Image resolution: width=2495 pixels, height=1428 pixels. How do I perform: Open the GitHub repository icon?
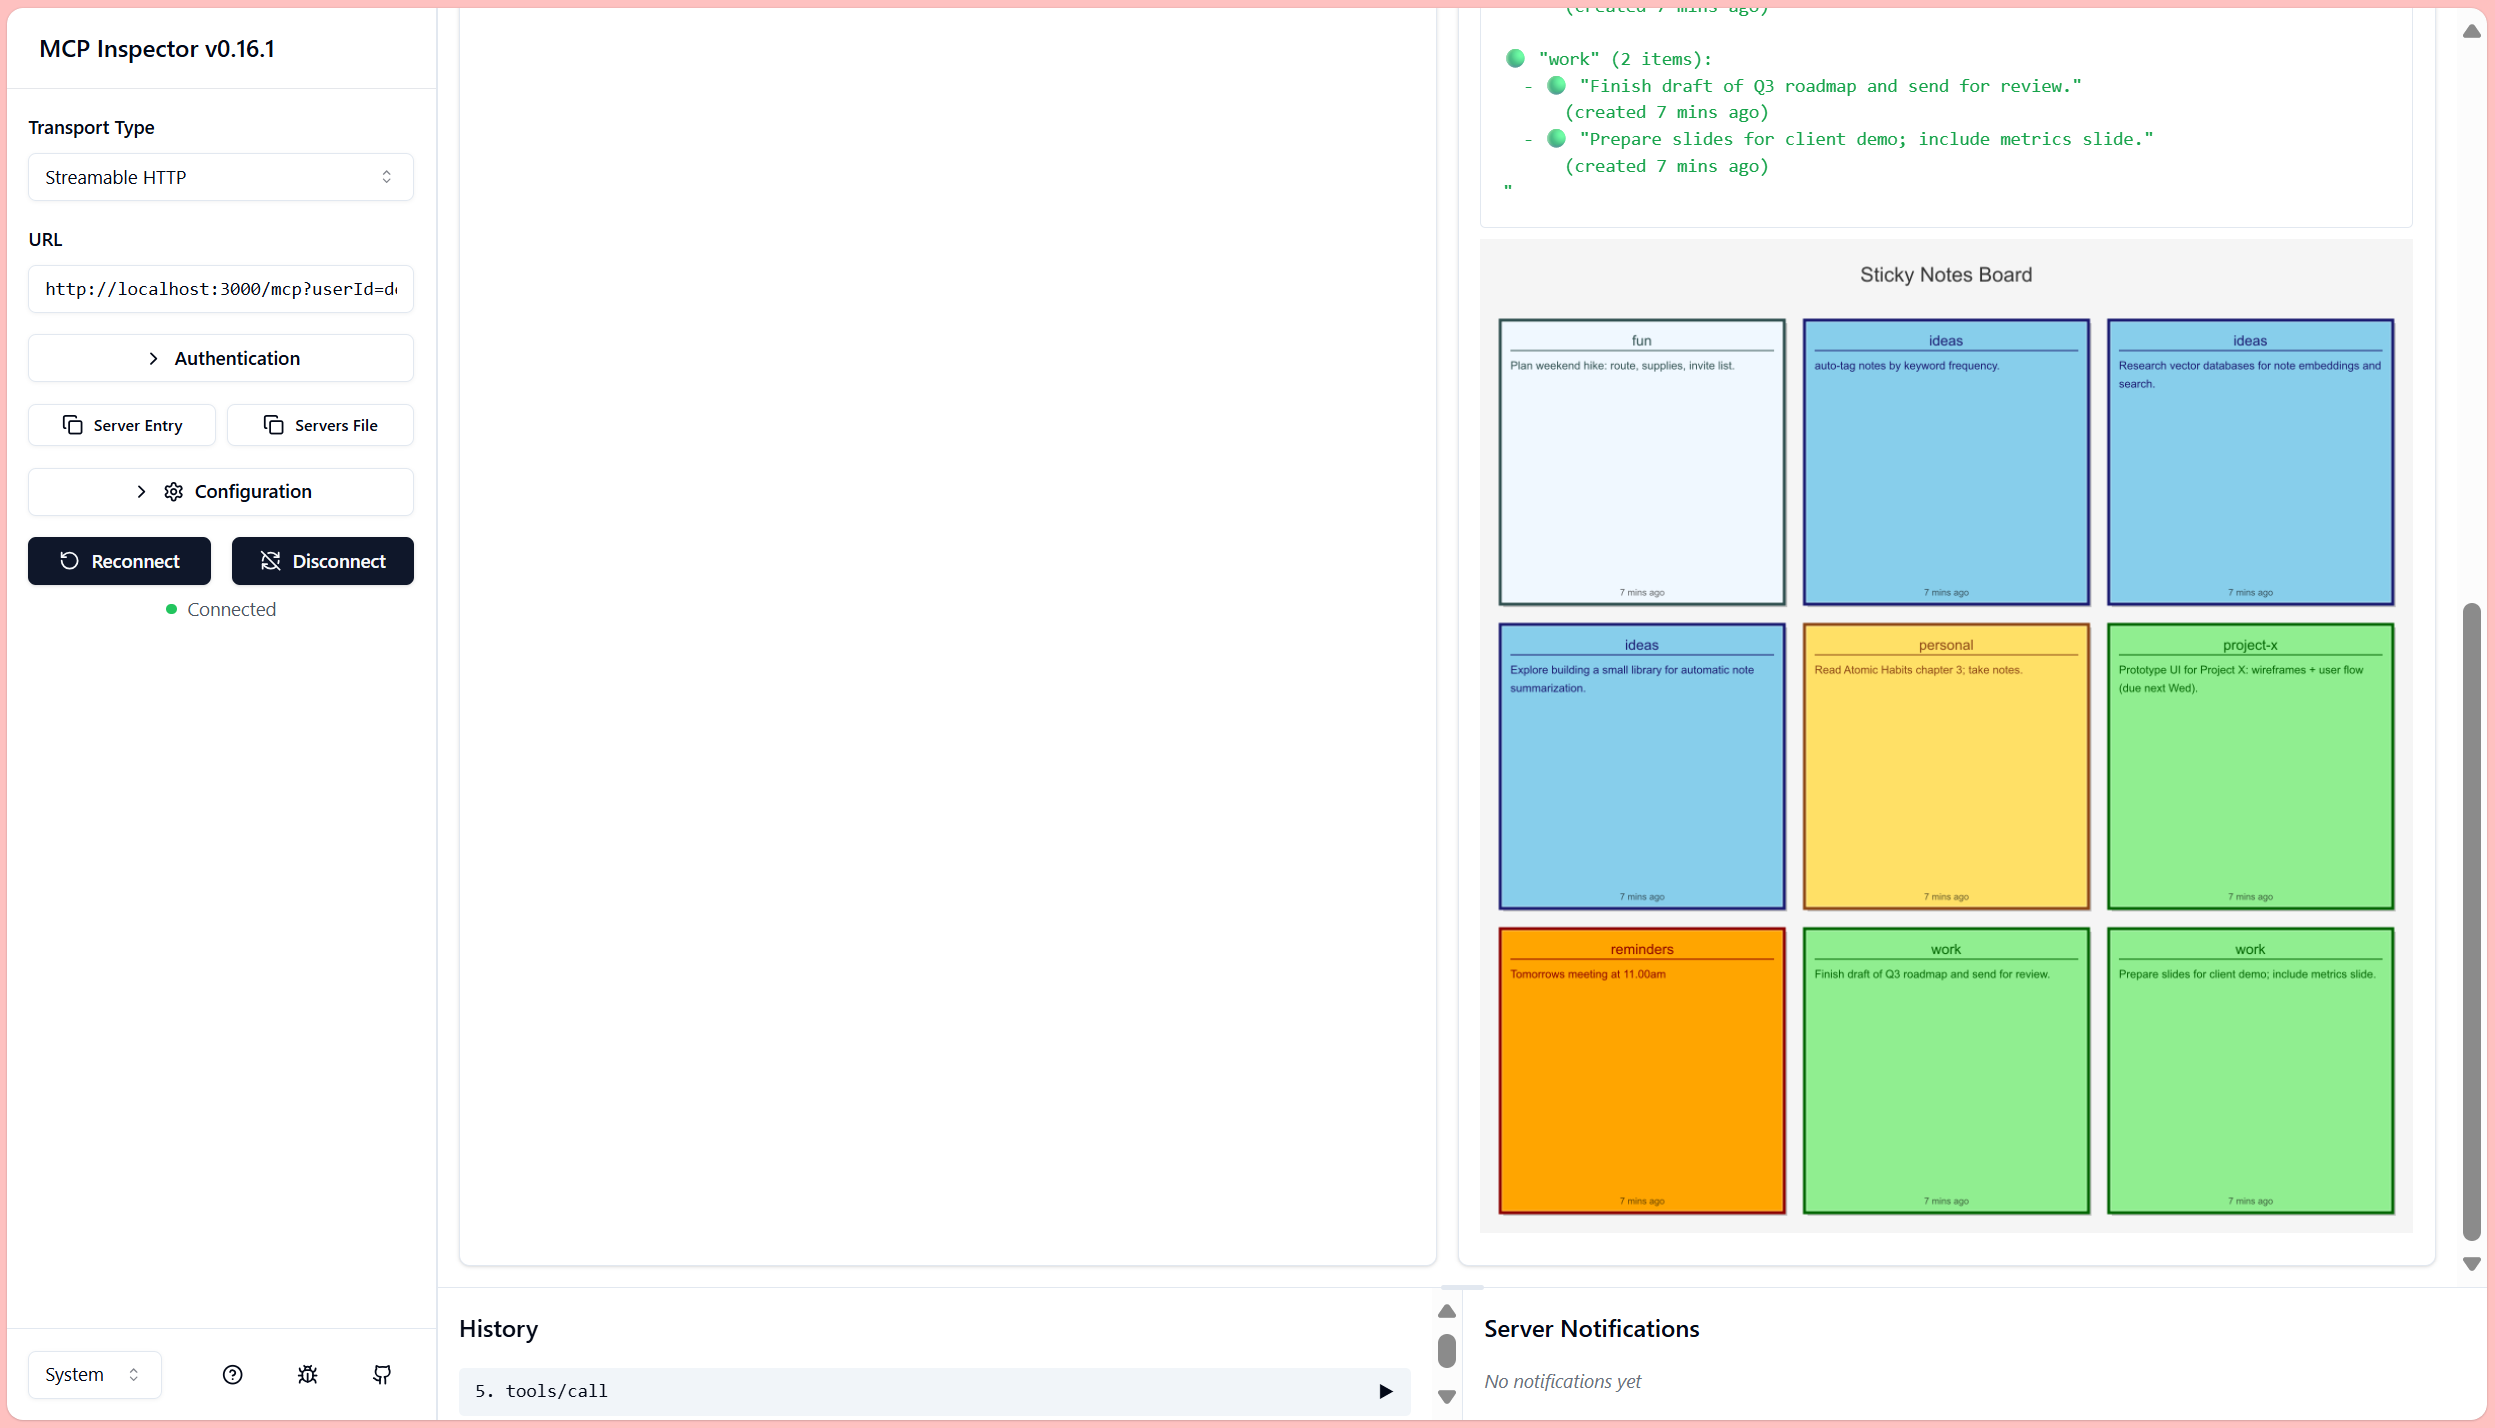382,1374
